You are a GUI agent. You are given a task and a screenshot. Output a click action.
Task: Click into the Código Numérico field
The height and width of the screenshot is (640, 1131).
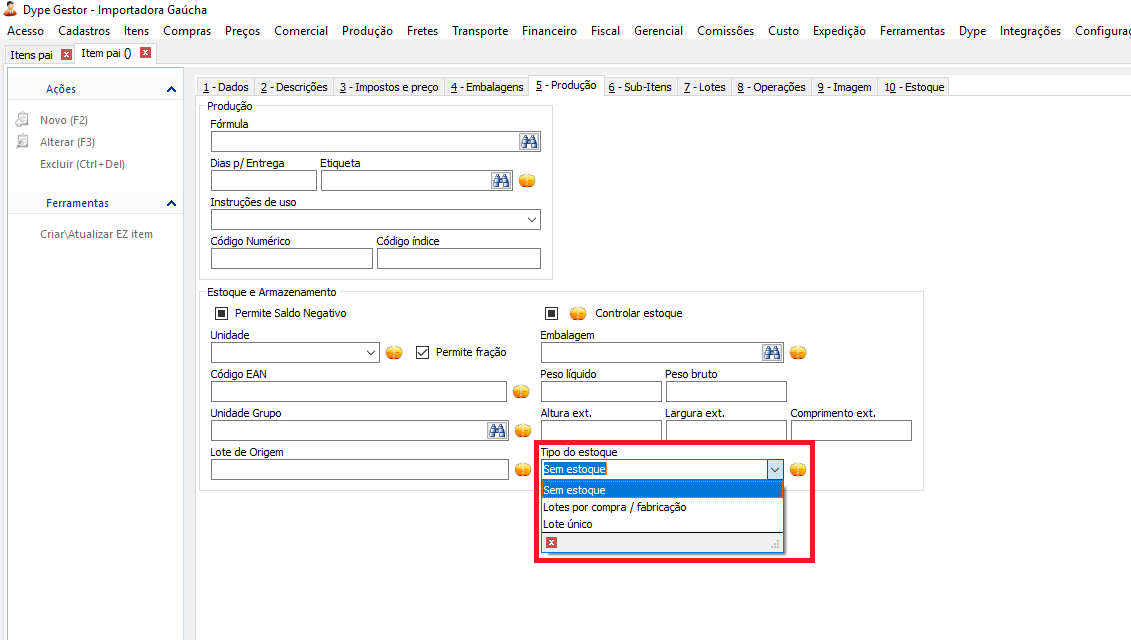[291, 258]
